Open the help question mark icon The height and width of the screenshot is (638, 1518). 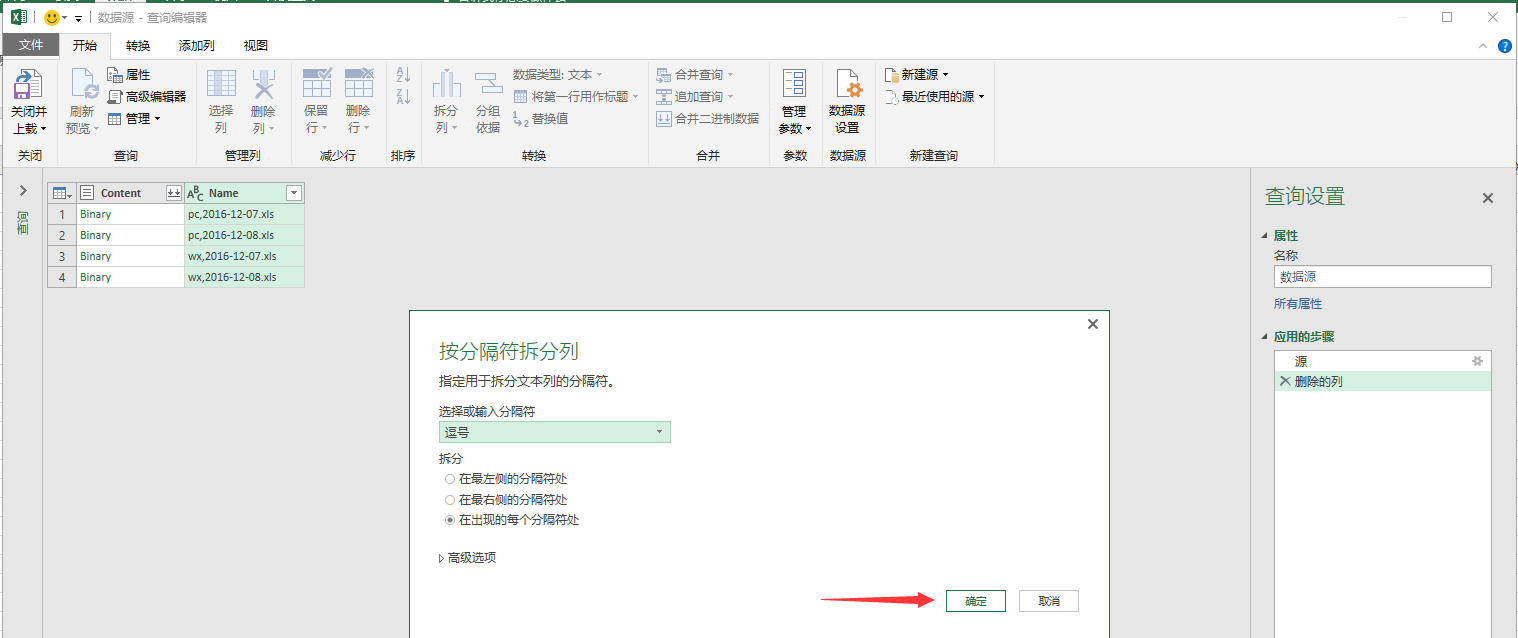tap(1505, 46)
